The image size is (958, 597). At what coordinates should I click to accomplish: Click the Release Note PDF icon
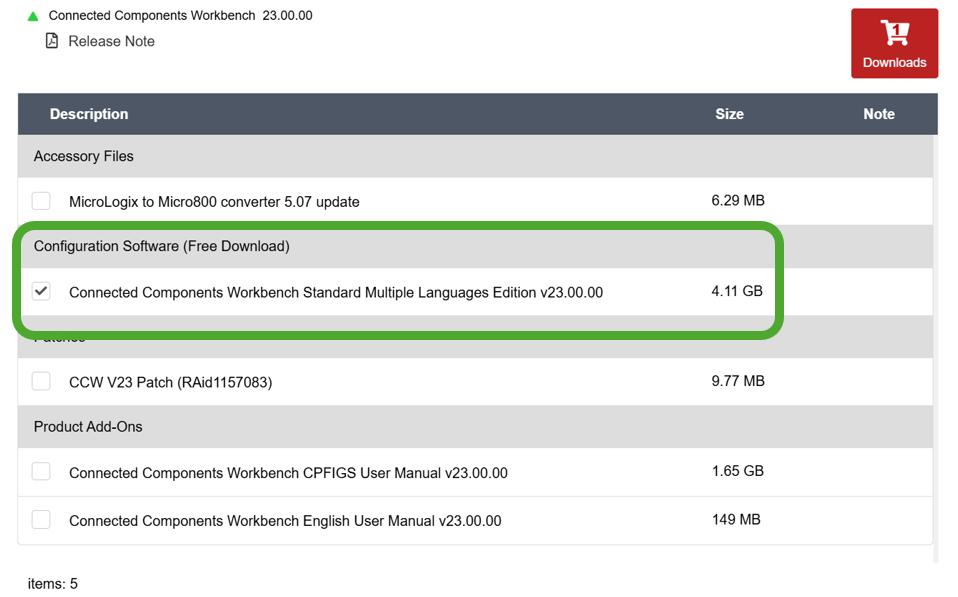52,41
